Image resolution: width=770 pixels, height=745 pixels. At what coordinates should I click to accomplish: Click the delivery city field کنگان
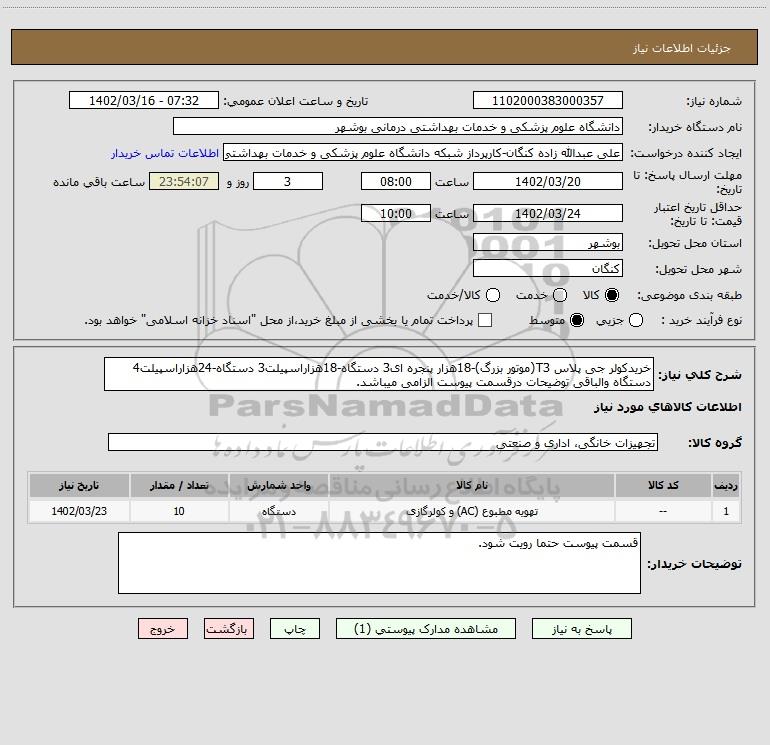[548, 269]
